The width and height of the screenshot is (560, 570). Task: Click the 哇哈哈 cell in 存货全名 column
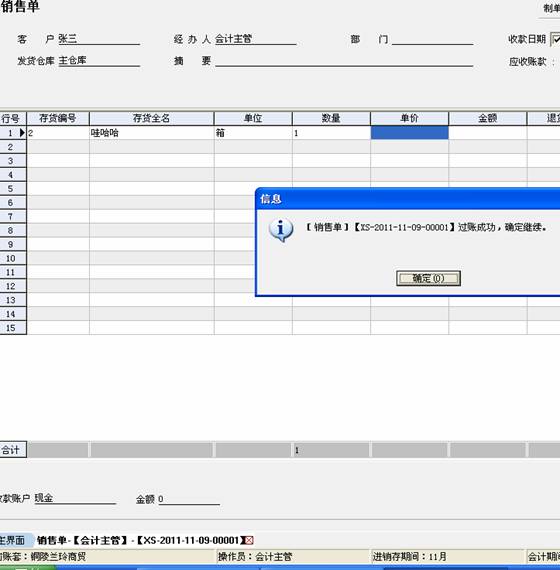152,133
